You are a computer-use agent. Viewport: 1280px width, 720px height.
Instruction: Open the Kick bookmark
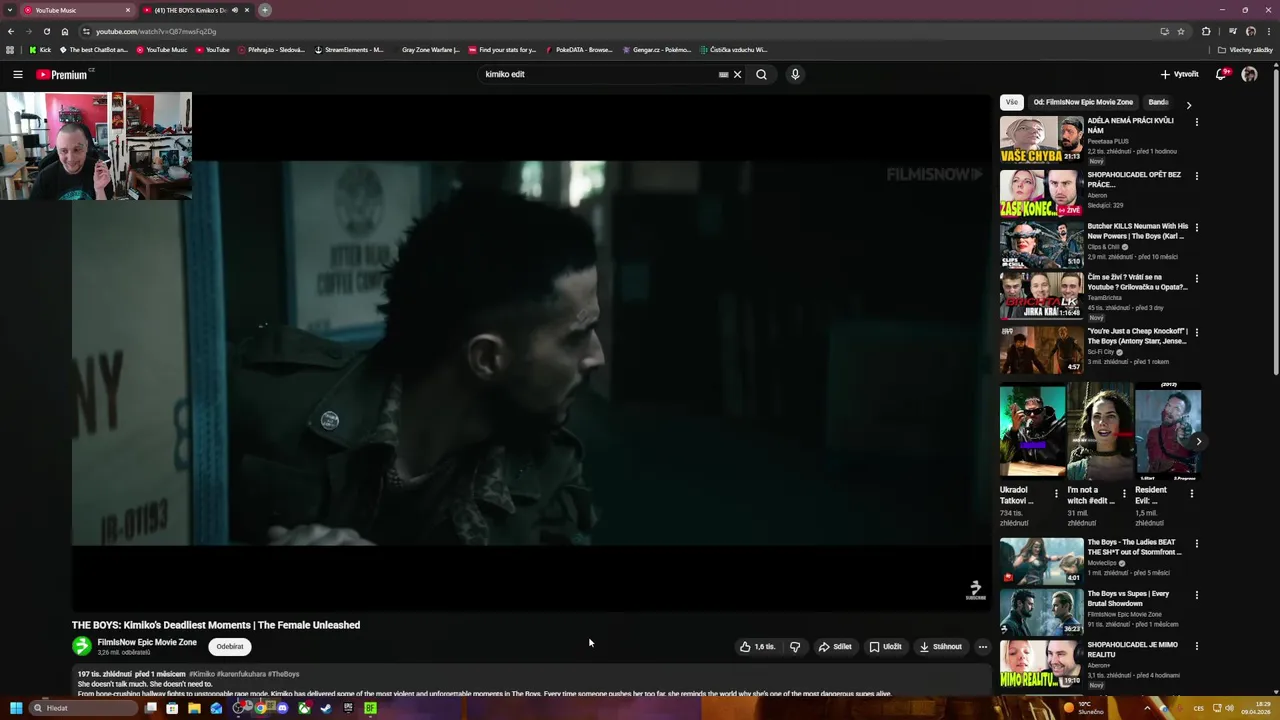[40, 49]
